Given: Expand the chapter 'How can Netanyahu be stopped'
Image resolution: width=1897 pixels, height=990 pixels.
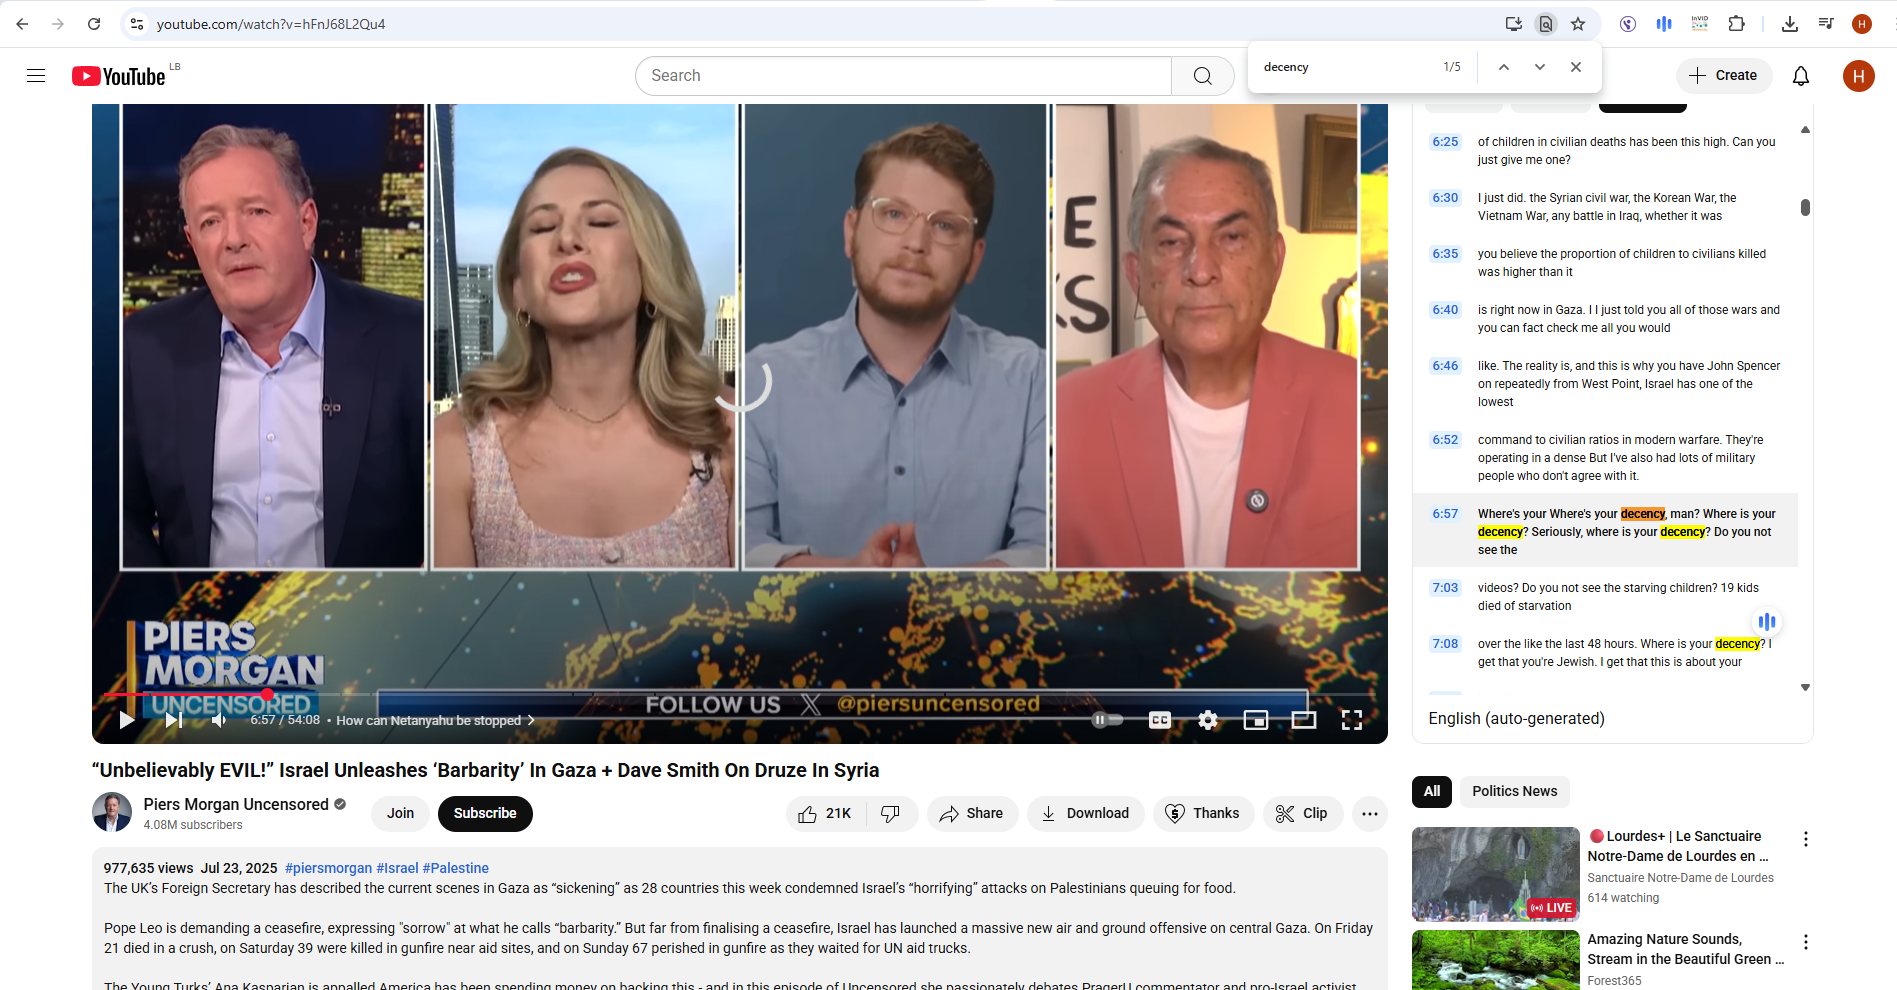Looking at the screenshot, I should click(434, 720).
